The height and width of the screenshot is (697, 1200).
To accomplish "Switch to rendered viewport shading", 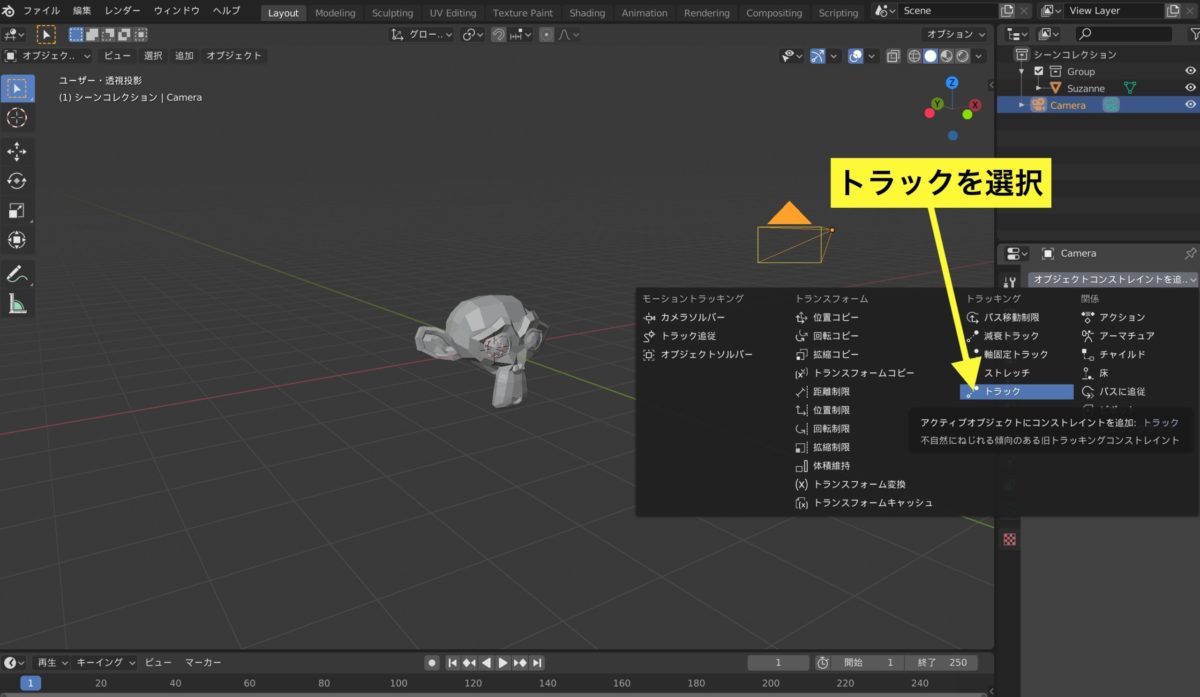I will [x=962, y=56].
